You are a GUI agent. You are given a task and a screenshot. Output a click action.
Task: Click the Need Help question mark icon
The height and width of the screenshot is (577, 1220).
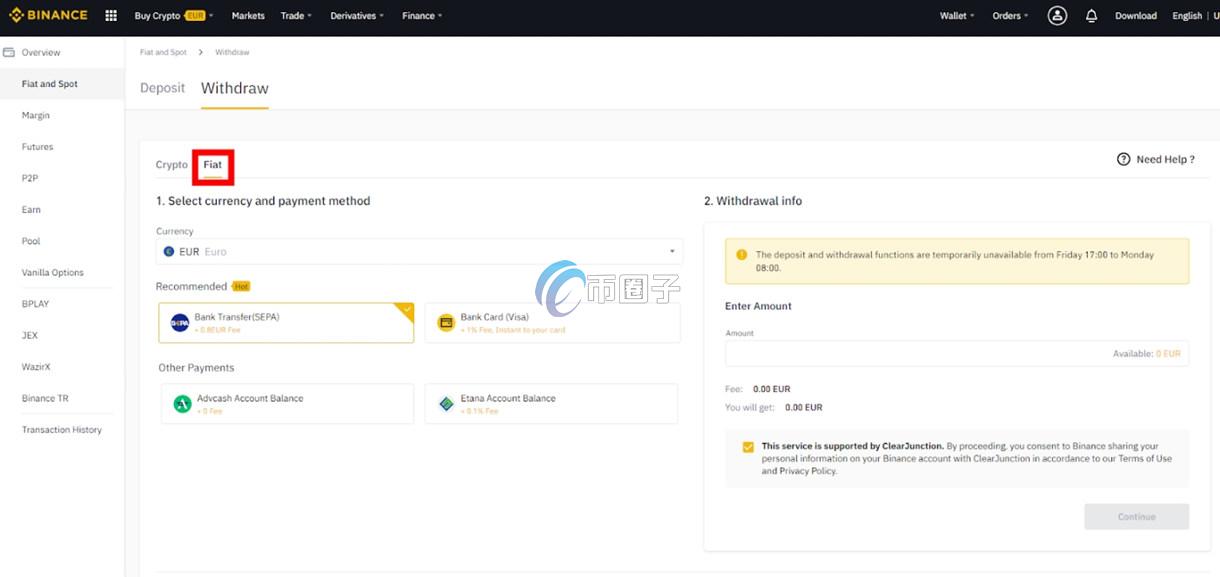click(1123, 159)
